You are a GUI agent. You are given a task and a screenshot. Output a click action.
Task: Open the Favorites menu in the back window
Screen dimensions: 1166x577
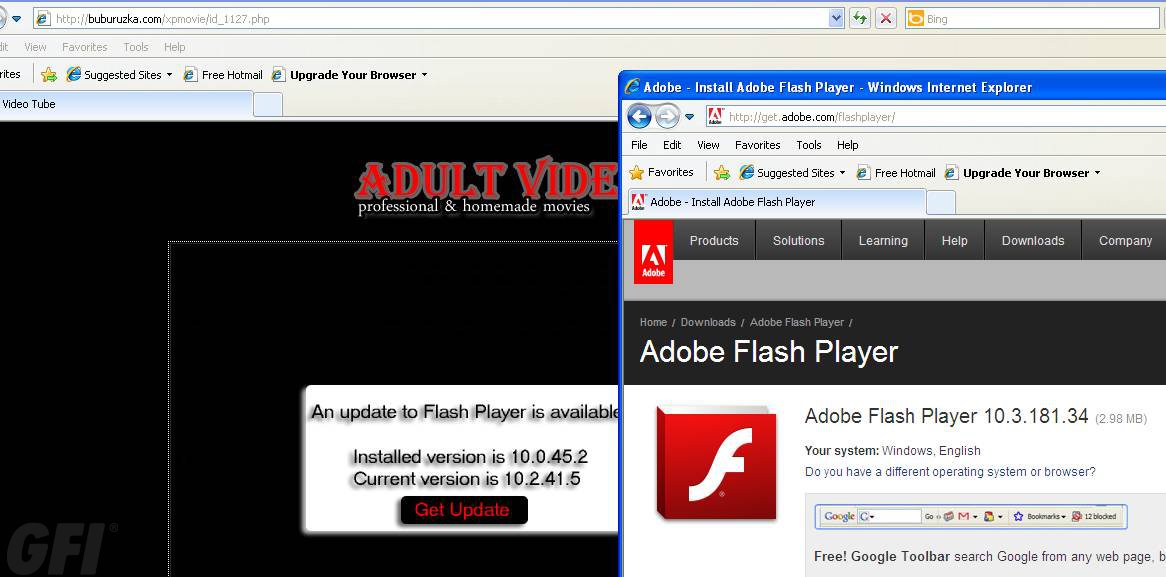click(x=85, y=47)
